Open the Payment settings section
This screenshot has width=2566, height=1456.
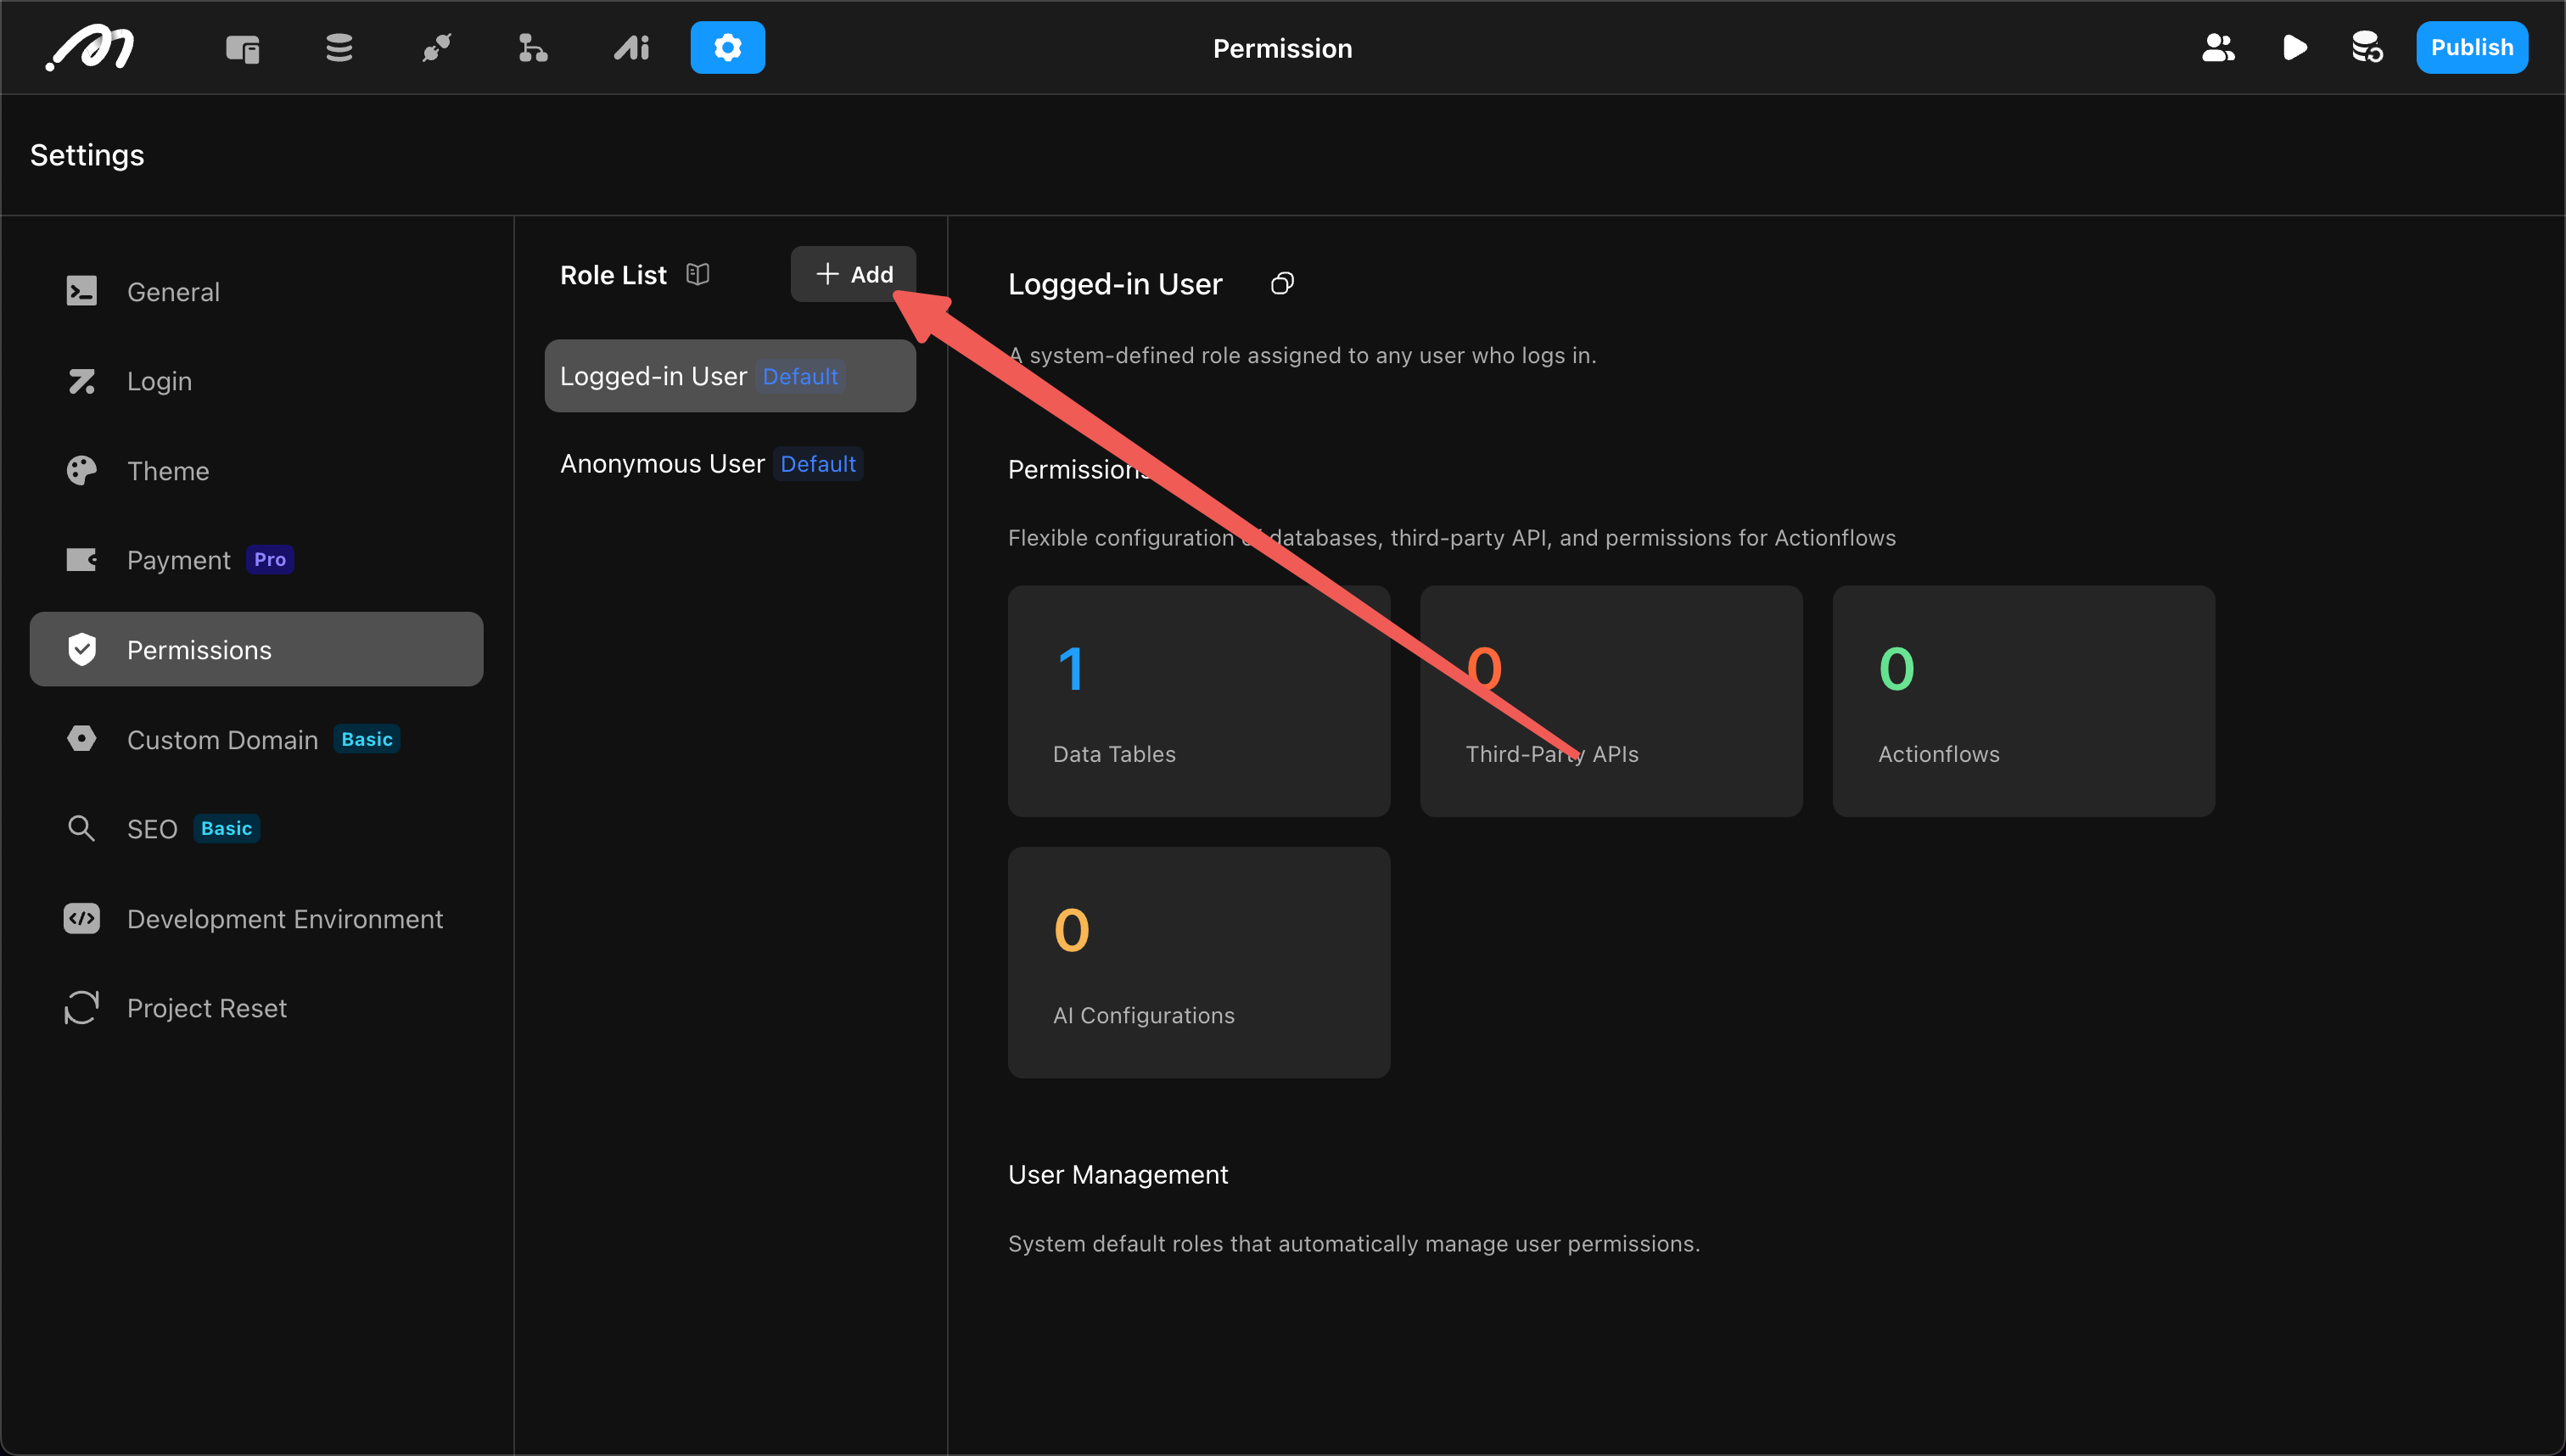[x=256, y=560]
